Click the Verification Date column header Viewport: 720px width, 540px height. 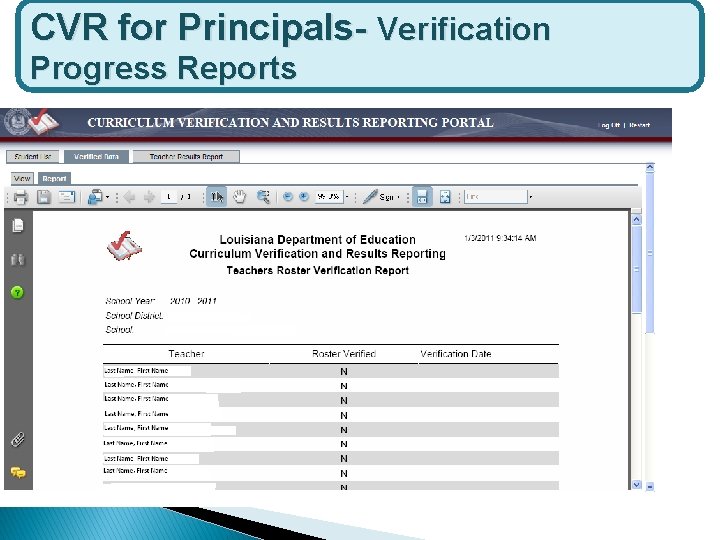(456, 354)
